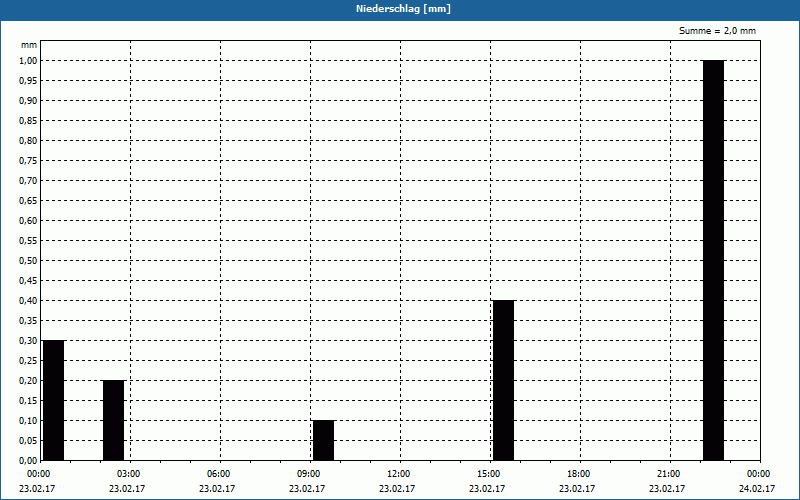800x500 pixels.
Task: Select the 0,75 y-axis value
Action: click(28, 161)
